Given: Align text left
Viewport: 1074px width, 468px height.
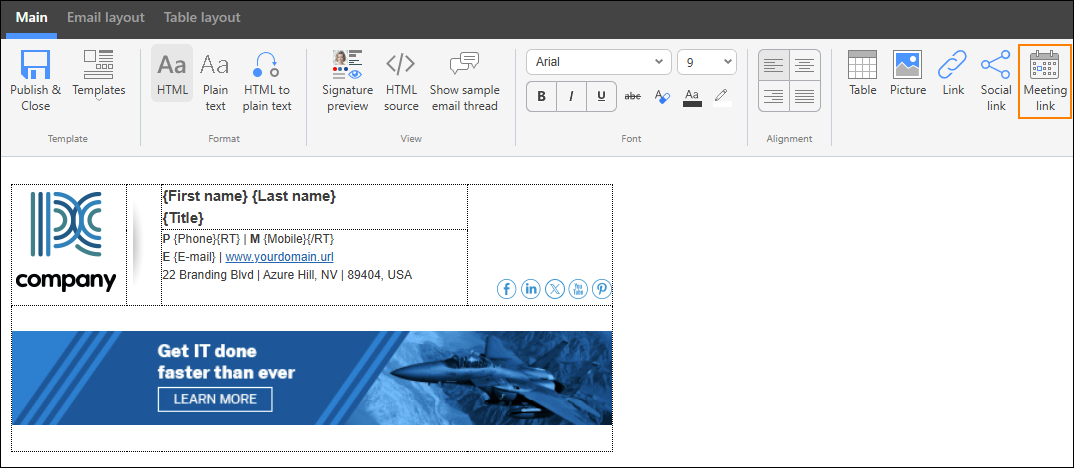Looking at the screenshot, I should [x=773, y=65].
